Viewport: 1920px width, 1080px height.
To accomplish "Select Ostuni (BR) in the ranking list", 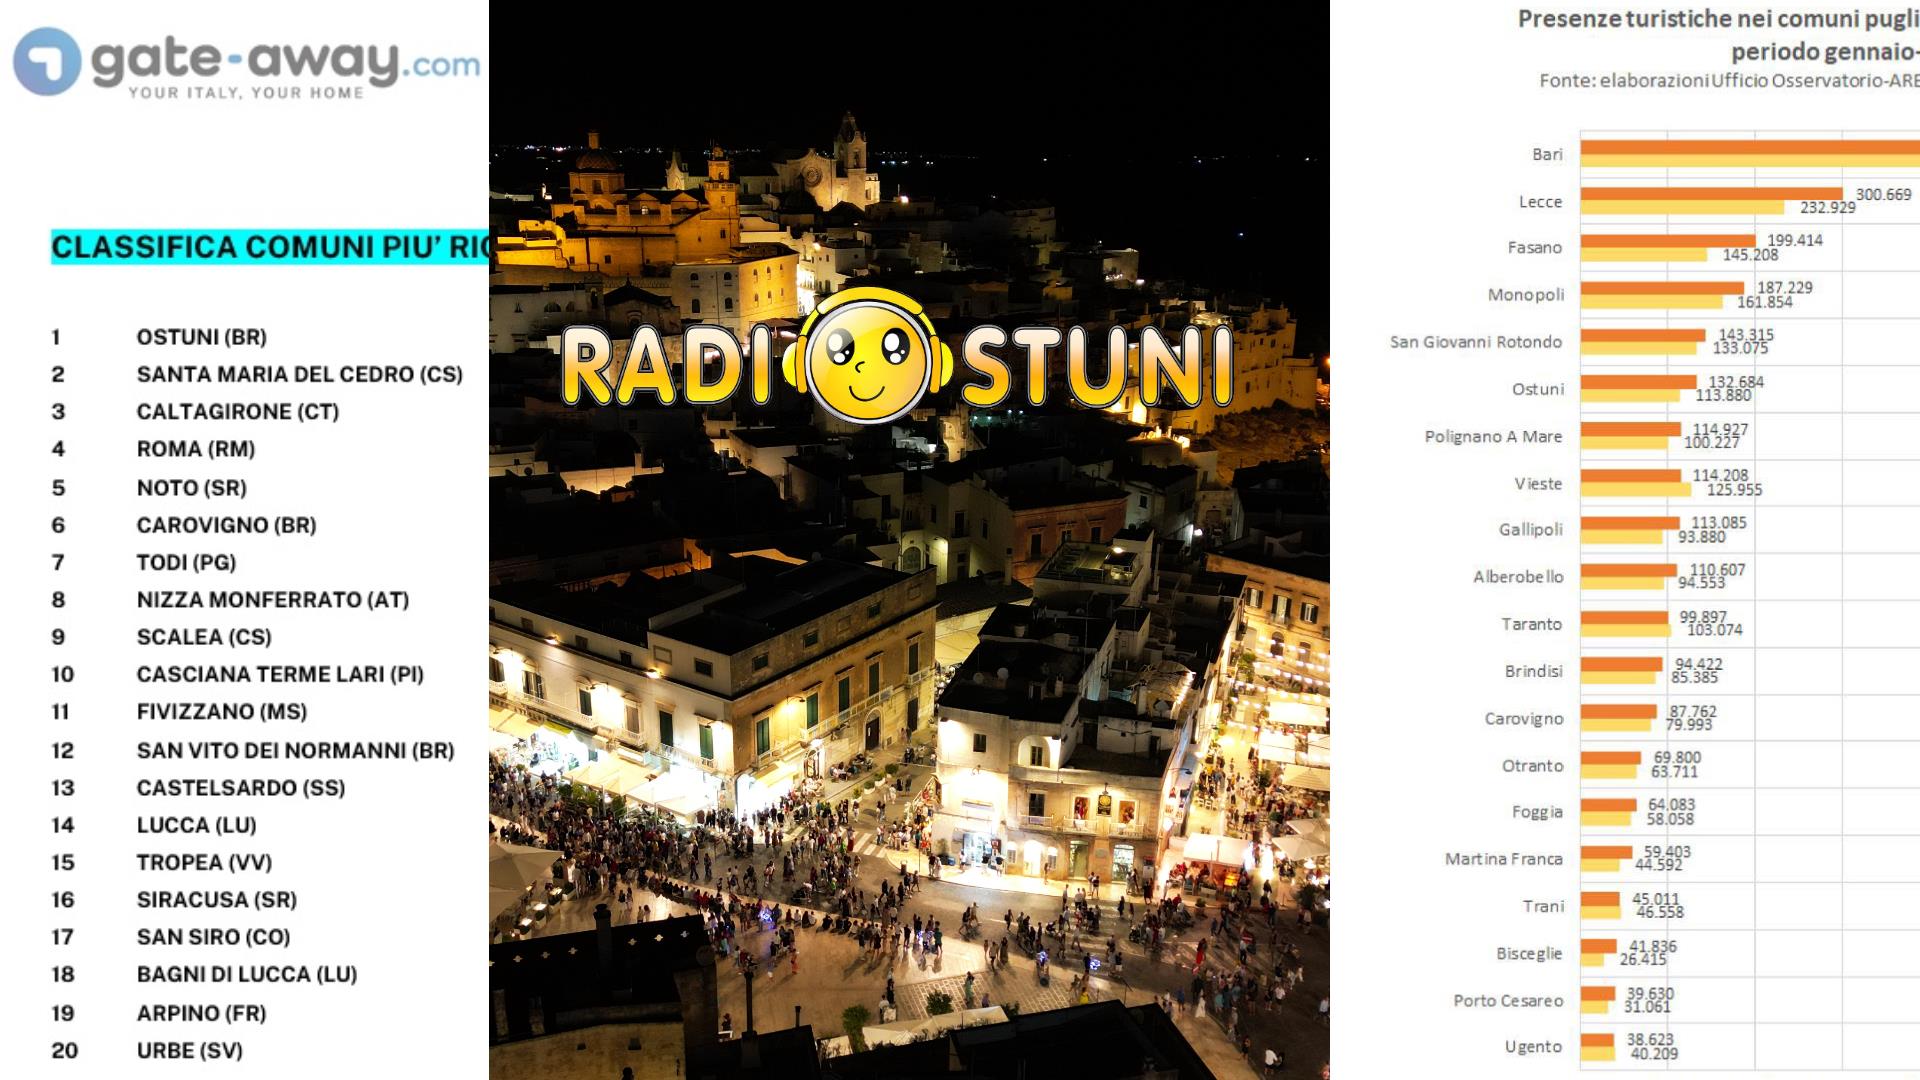I will point(201,337).
